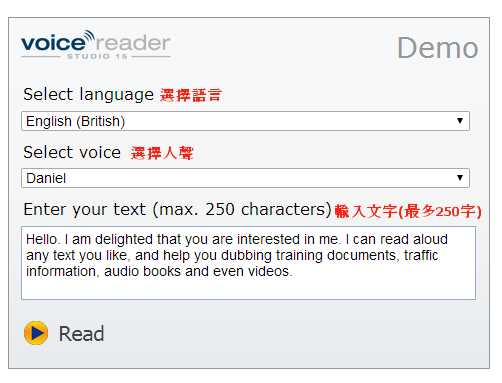Click the Select voice label
This screenshot has height=383, width=502.
(72, 152)
